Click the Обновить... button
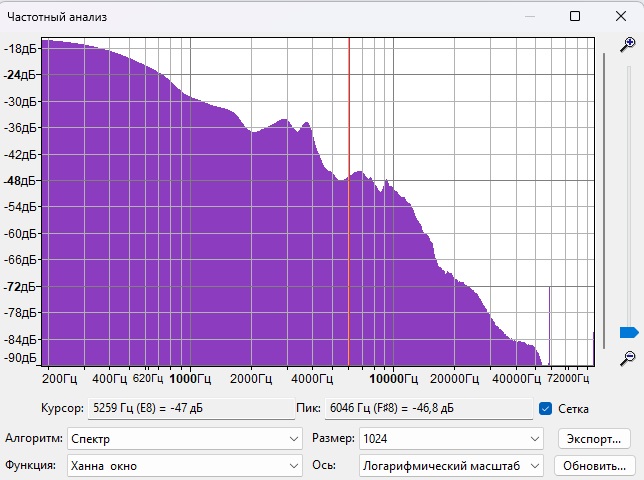The height and width of the screenshot is (480, 644). [594, 466]
